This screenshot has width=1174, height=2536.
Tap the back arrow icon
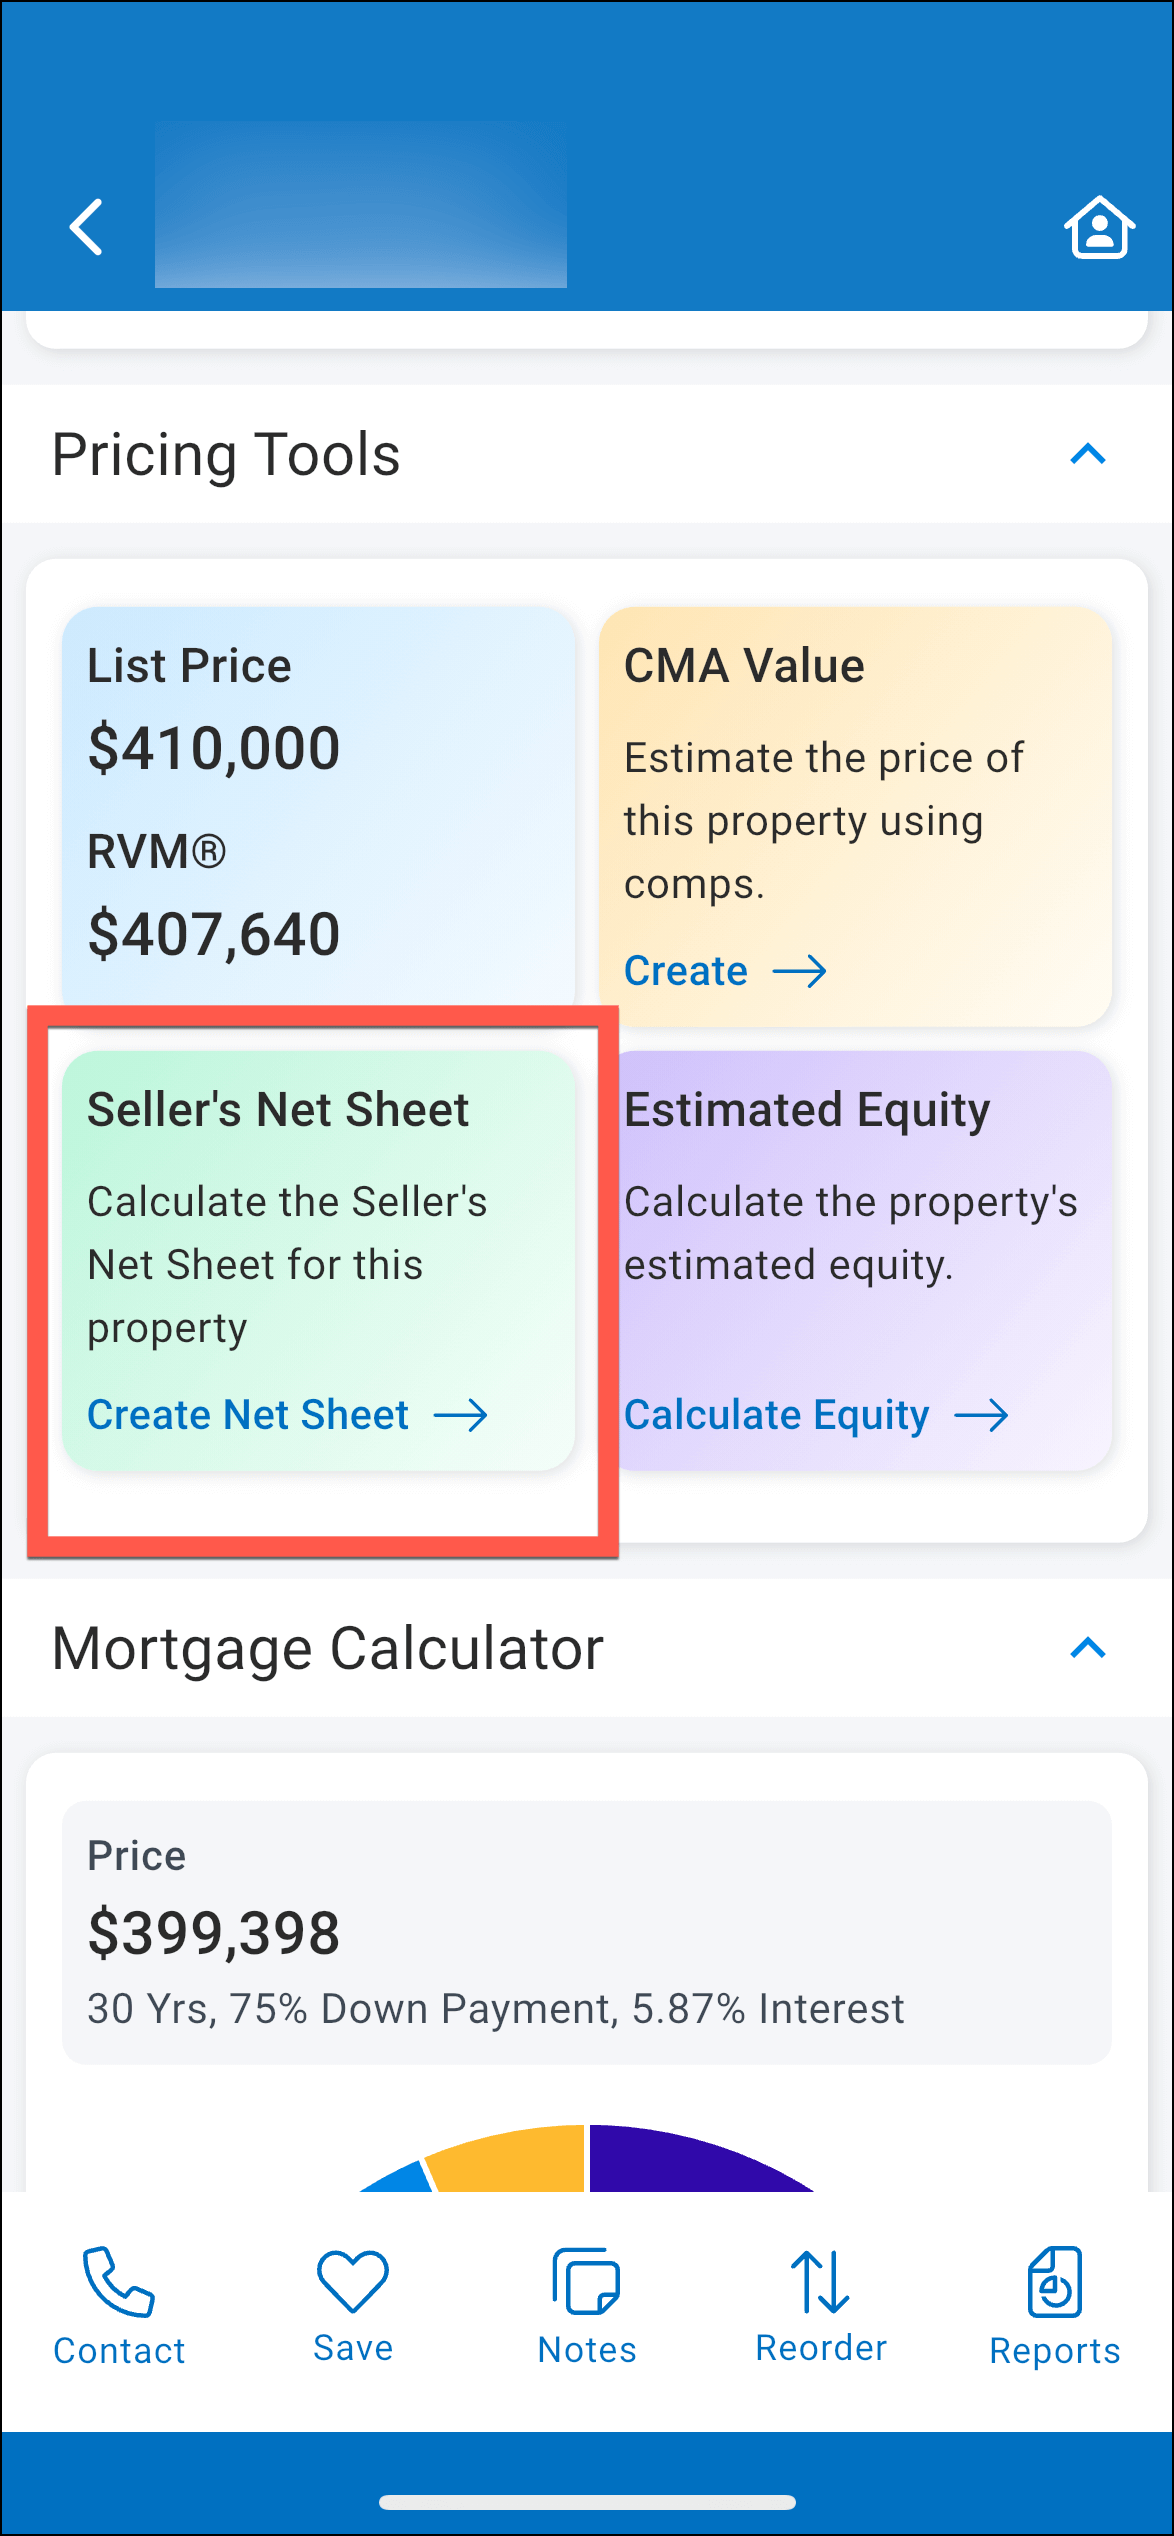click(x=87, y=227)
